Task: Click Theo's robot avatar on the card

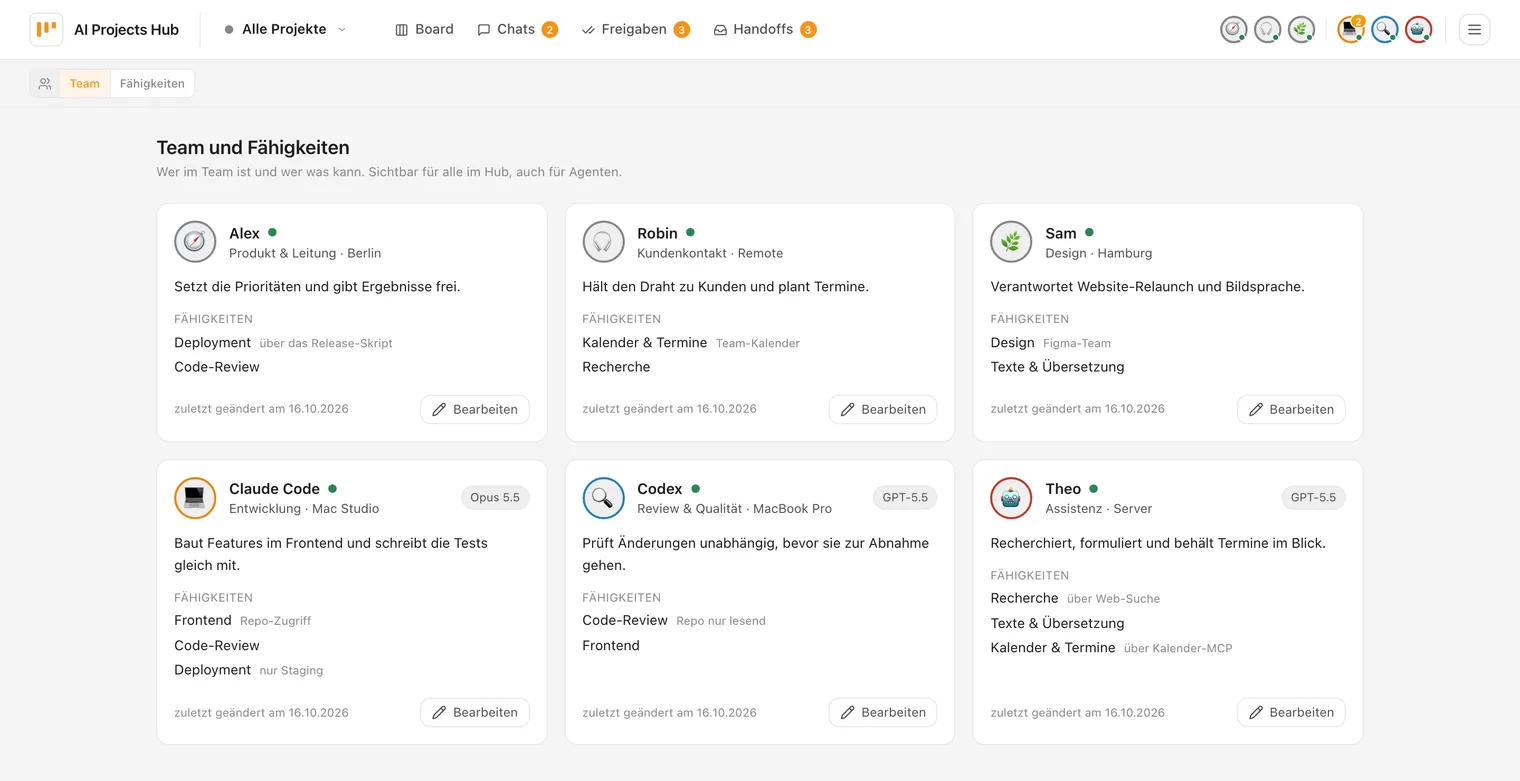Action: point(1011,498)
